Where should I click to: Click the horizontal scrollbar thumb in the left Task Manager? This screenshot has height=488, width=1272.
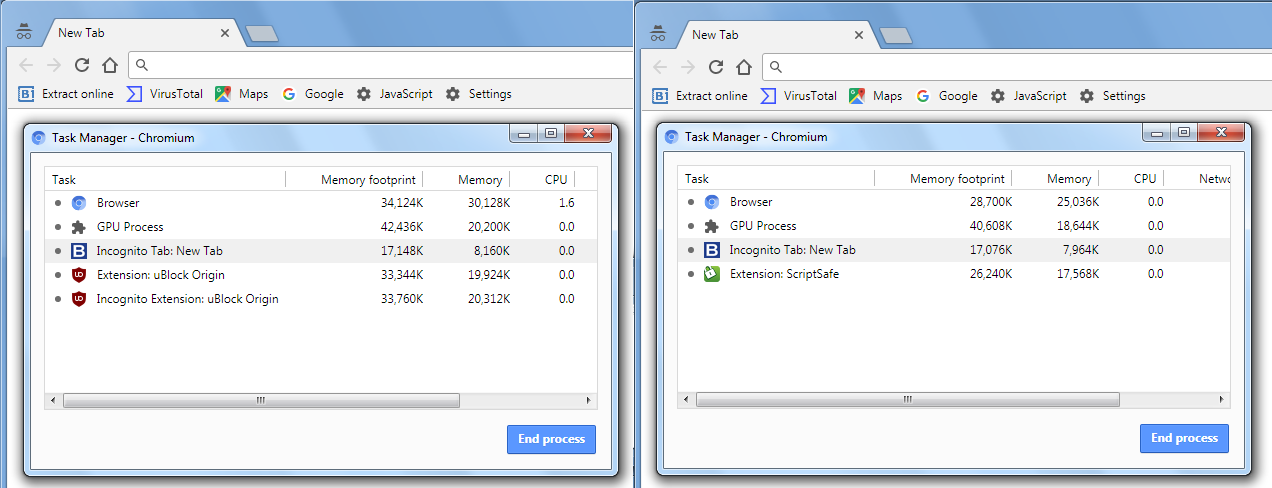[261, 400]
